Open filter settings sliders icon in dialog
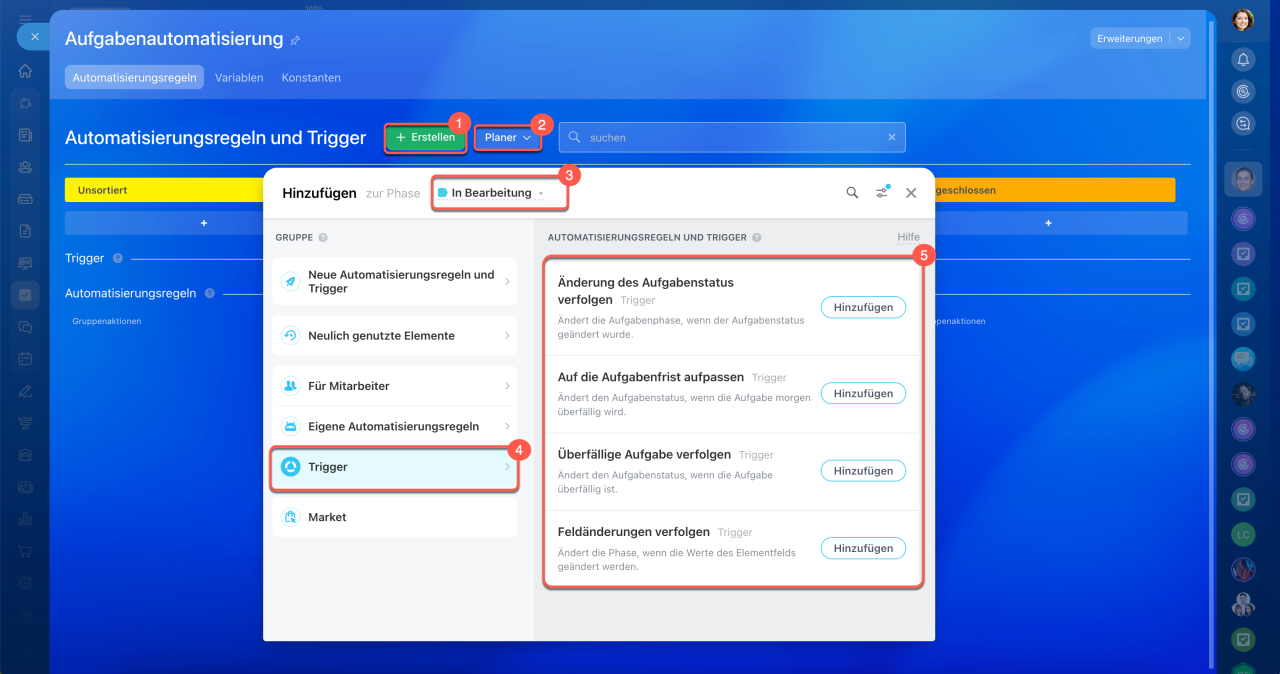This screenshot has width=1280, height=674. 882,193
